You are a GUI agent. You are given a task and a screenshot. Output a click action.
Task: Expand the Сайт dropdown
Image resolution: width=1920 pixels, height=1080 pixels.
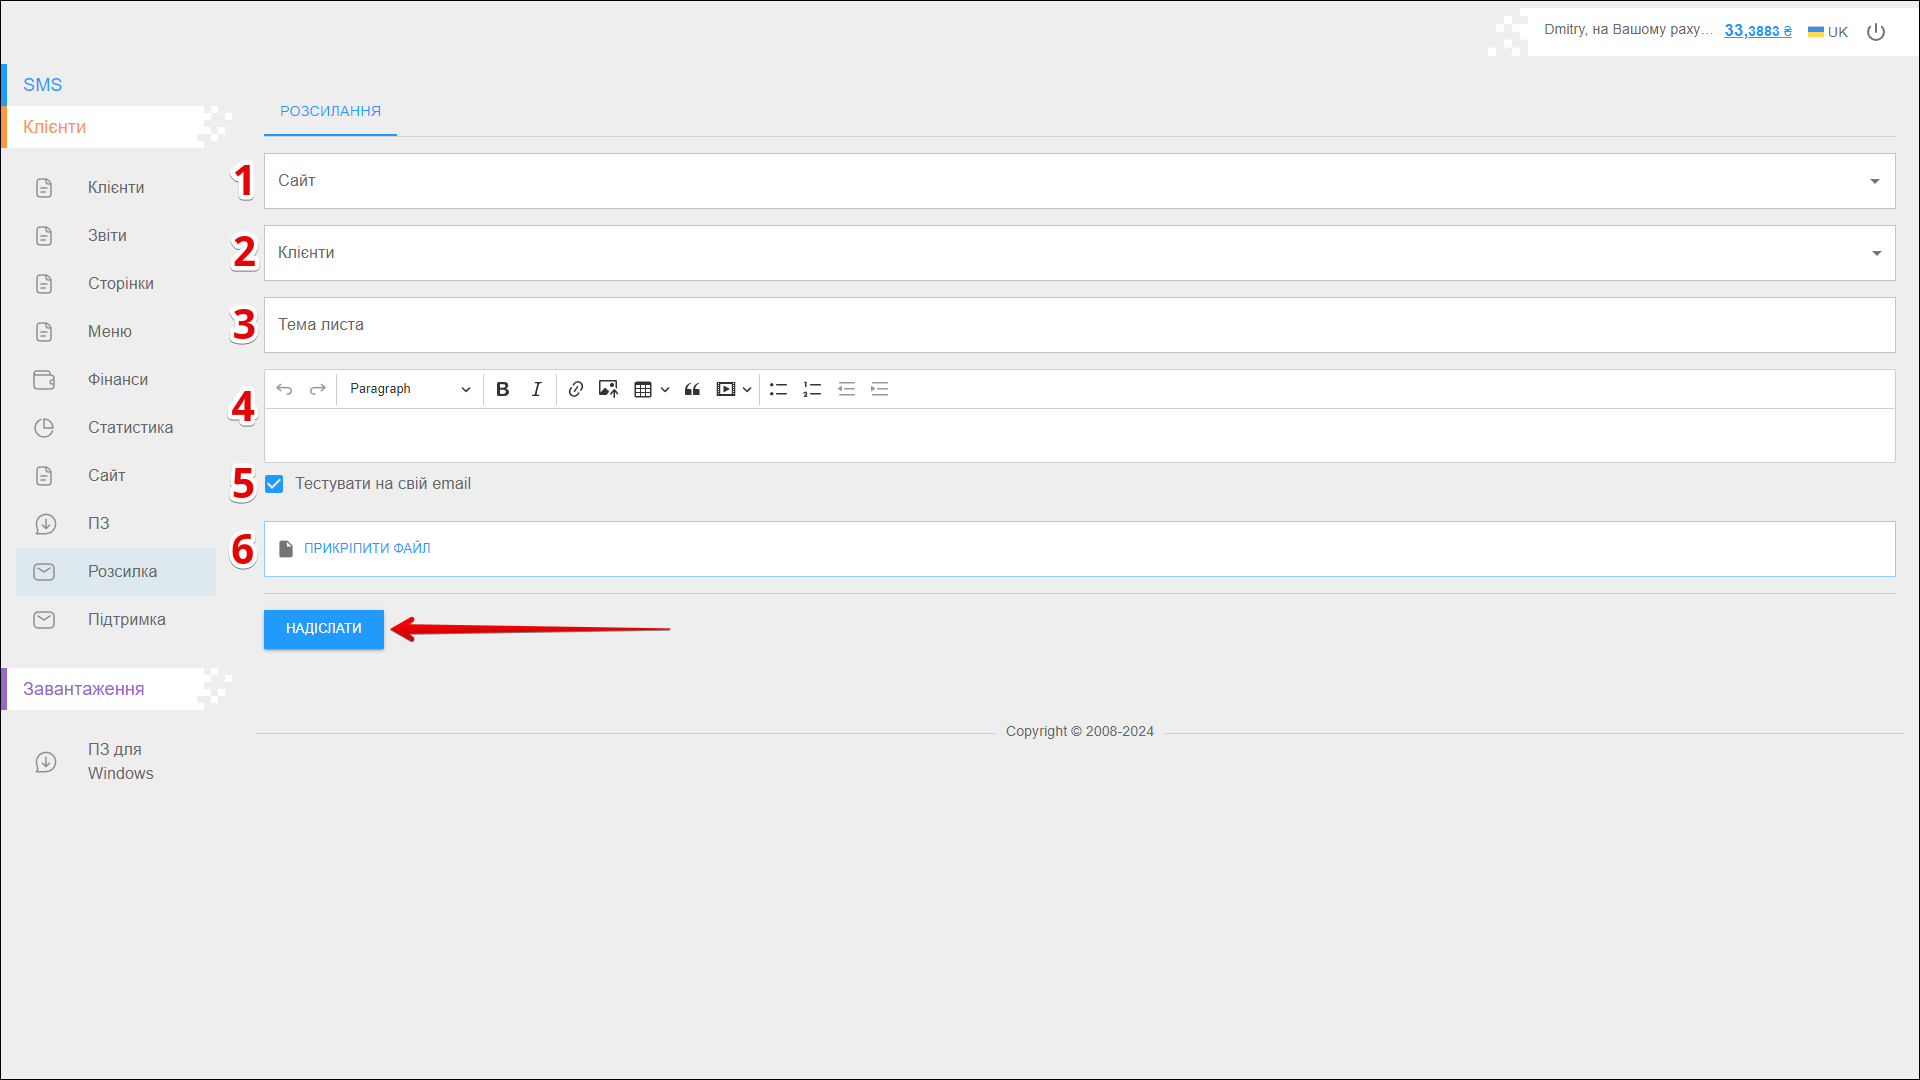pos(1079,181)
